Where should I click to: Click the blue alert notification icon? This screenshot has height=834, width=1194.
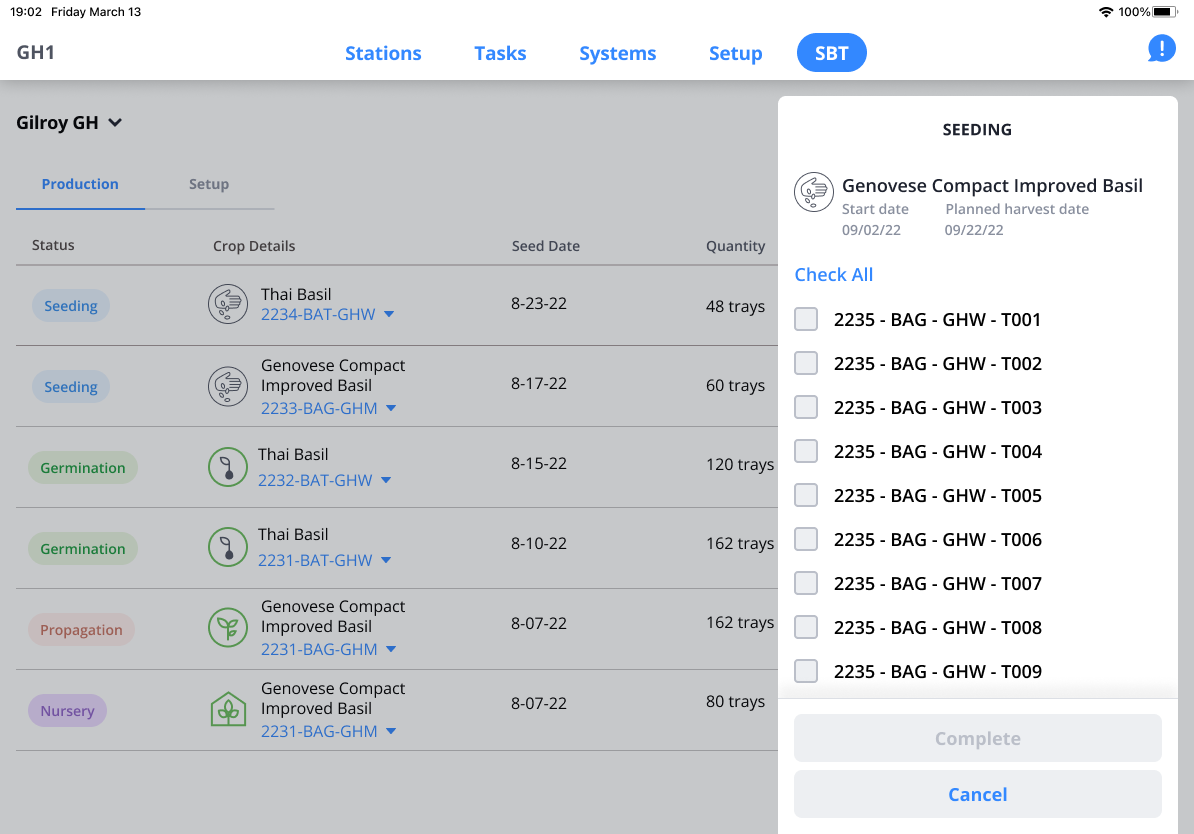pyautogui.click(x=1161, y=48)
